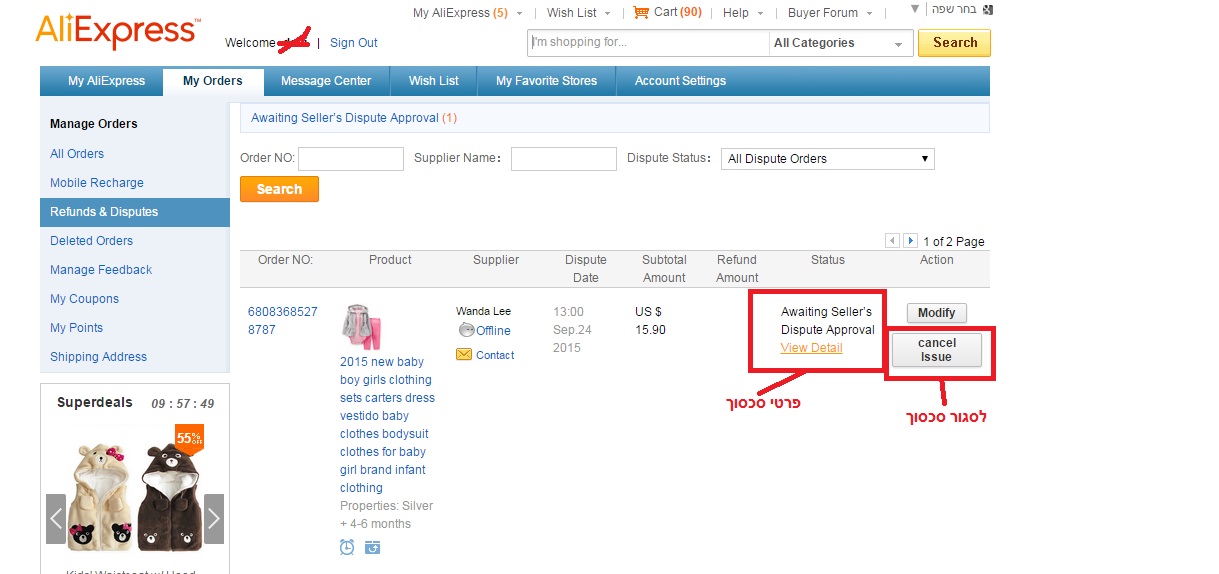Viewport: 1219px width, 574px height.
Task: Open All Orders in sidebar
Action: pos(77,154)
